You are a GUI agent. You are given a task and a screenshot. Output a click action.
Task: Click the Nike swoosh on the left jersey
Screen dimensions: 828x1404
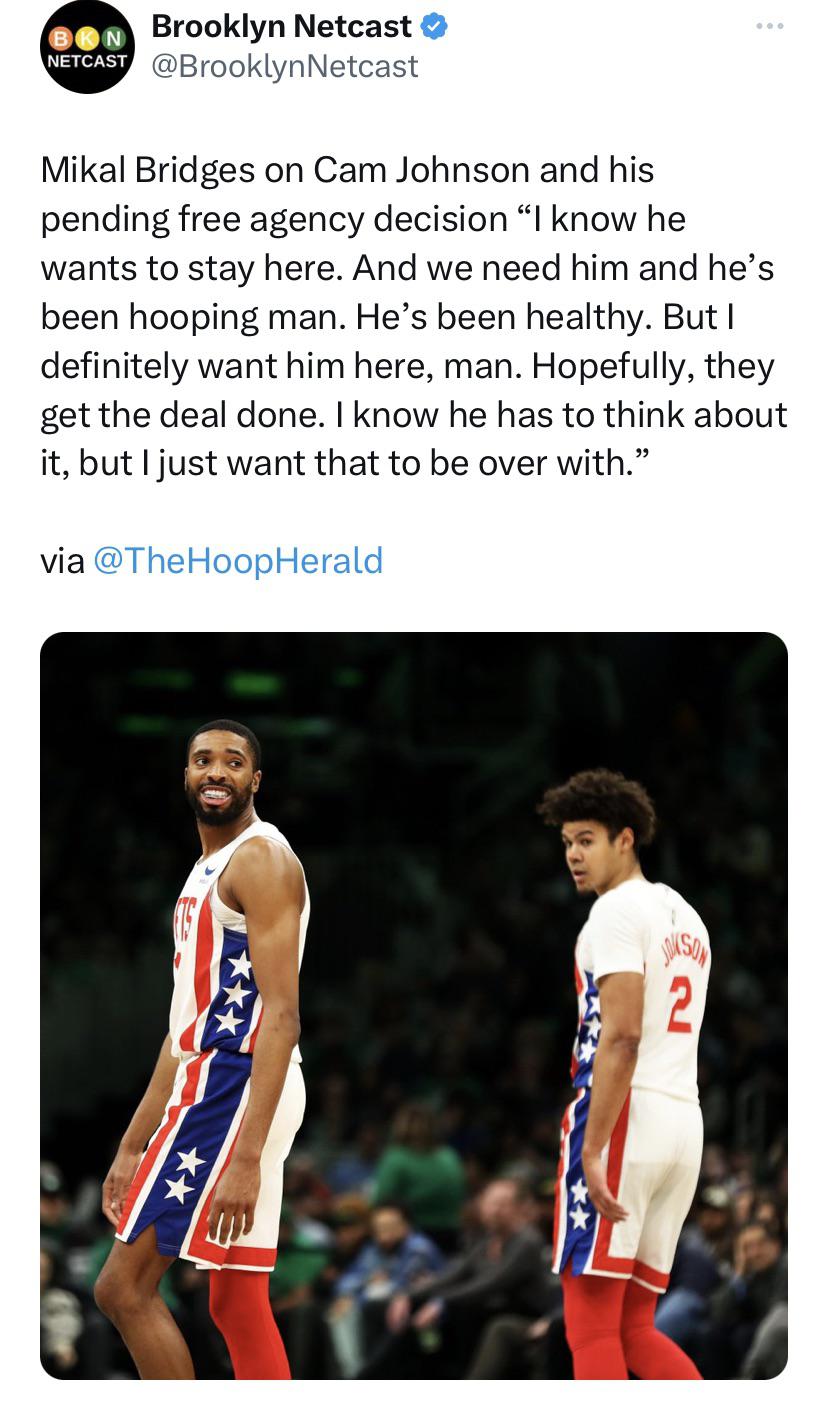click(208, 871)
